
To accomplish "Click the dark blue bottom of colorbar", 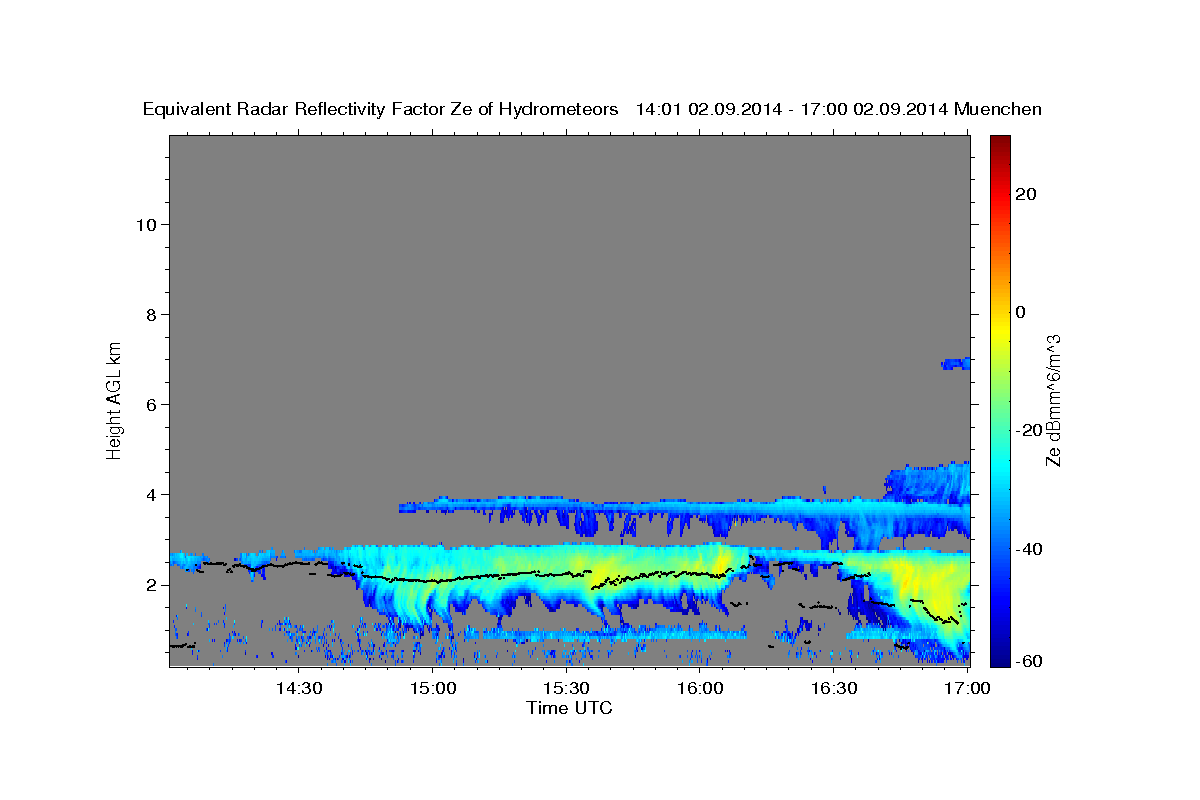I will tap(999, 655).
